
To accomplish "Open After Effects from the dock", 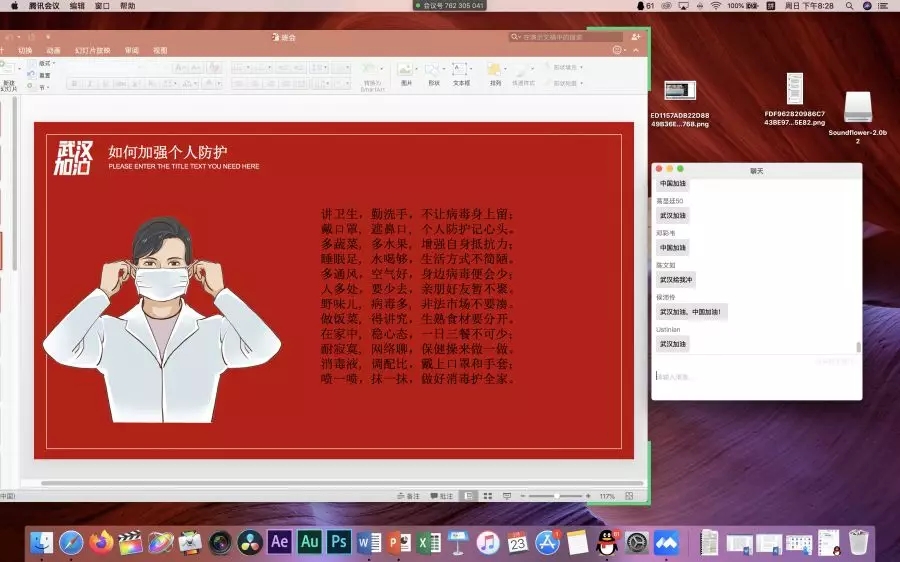I will click(x=280, y=542).
